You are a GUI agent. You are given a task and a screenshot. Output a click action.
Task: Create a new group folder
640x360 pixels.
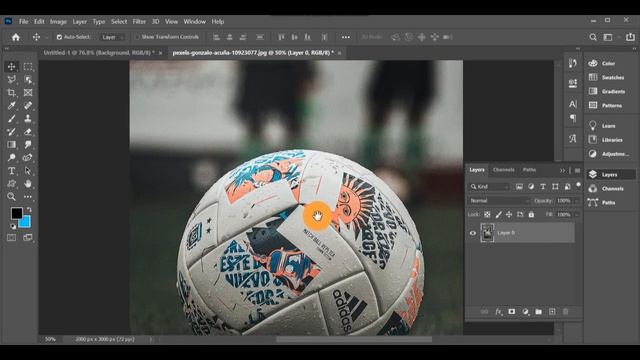539,311
